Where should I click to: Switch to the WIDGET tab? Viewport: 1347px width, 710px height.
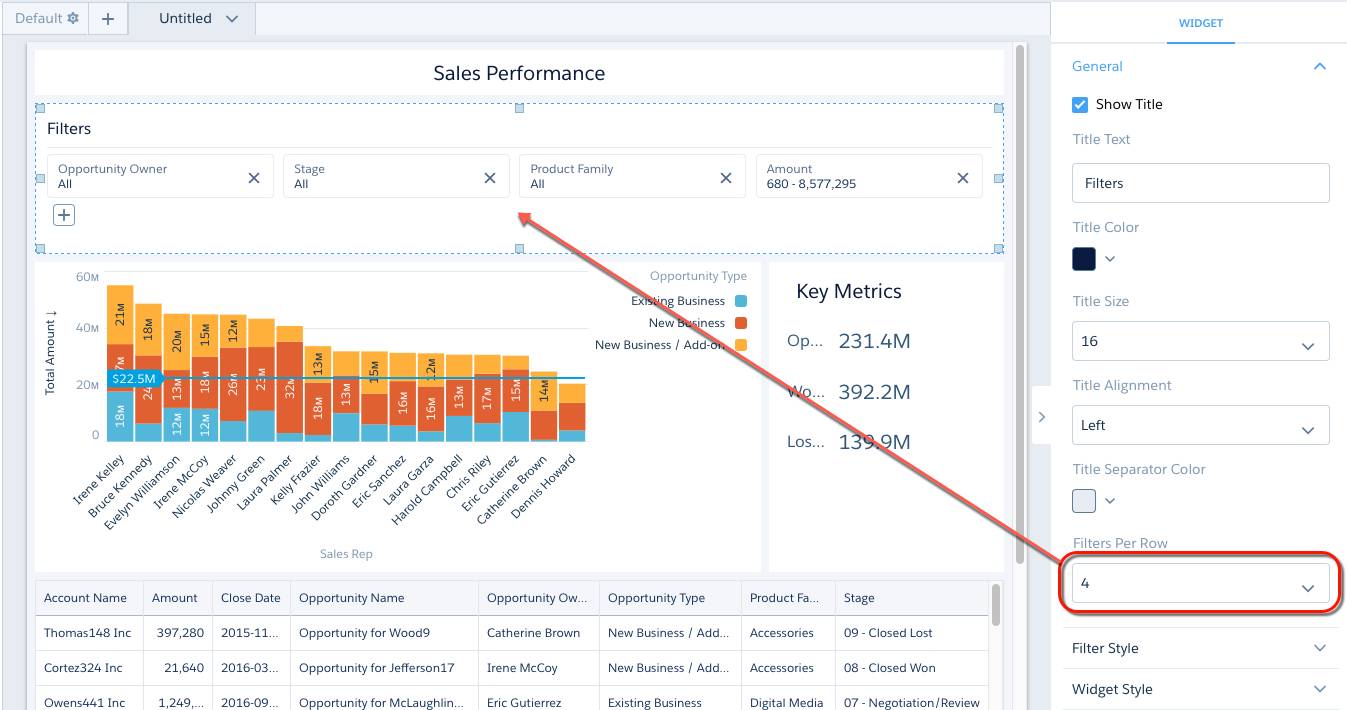tap(1200, 23)
